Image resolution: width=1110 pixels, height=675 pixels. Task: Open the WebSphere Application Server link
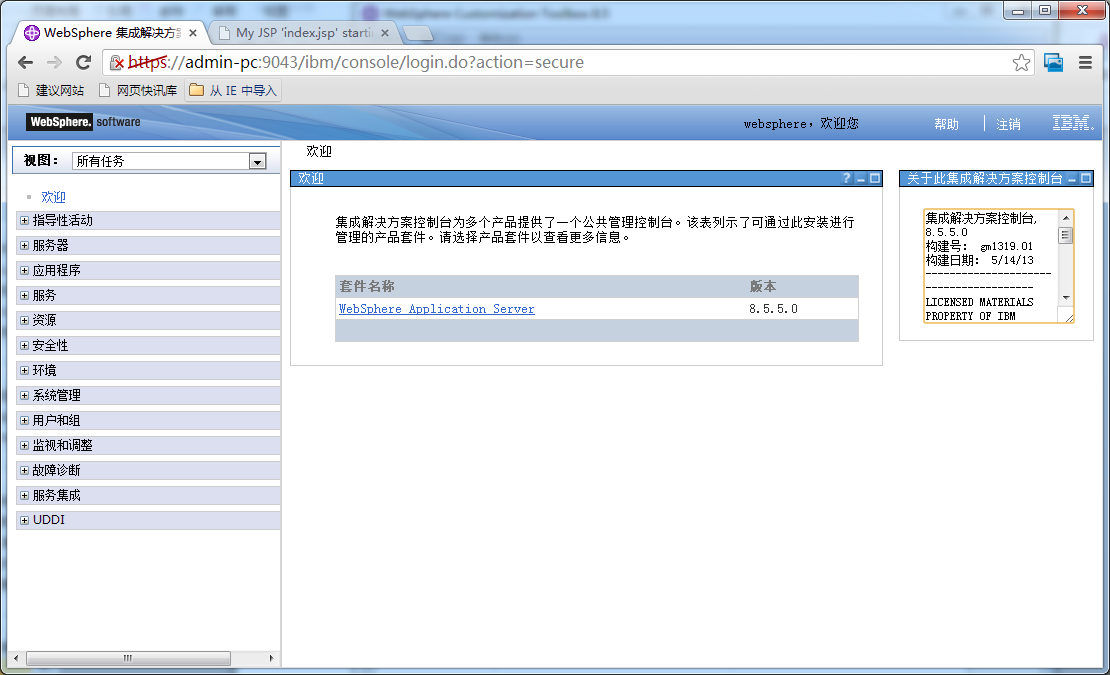click(436, 308)
